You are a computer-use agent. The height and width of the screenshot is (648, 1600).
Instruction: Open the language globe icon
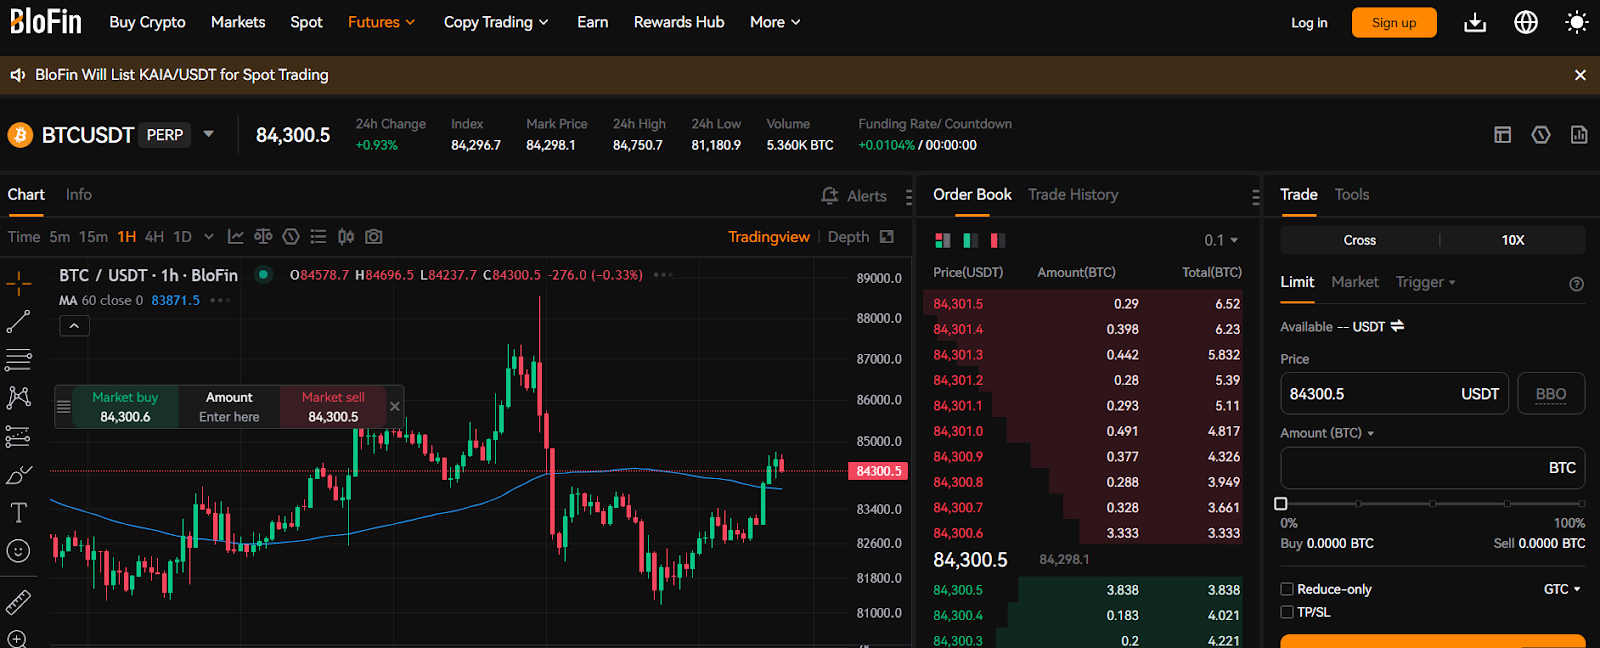pyautogui.click(x=1526, y=22)
